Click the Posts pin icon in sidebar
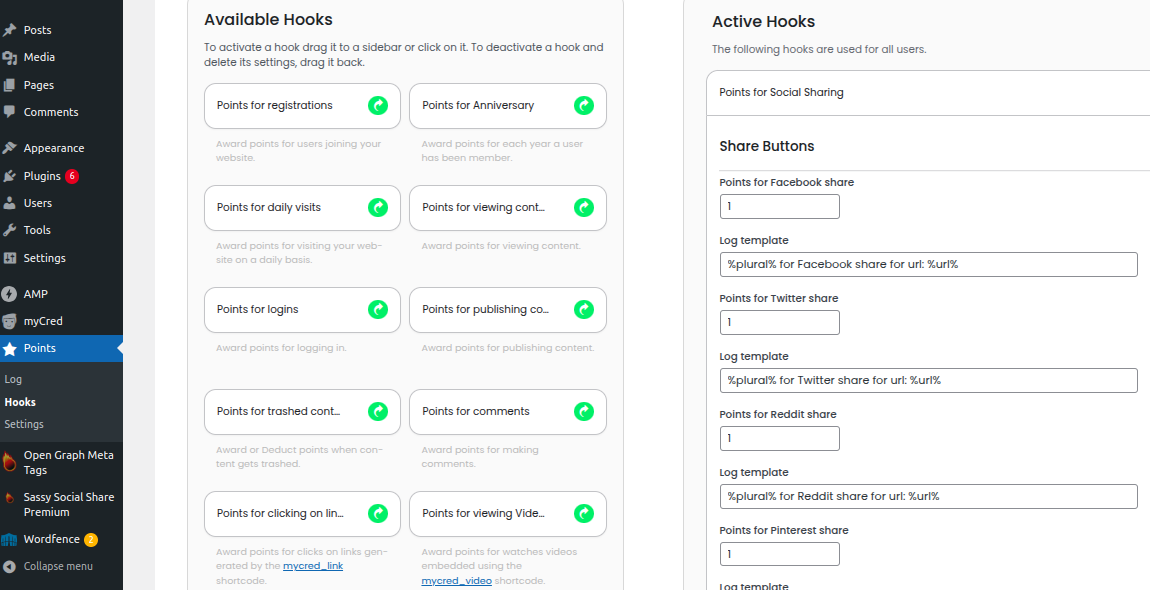The width and height of the screenshot is (1150, 590). point(10,30)
